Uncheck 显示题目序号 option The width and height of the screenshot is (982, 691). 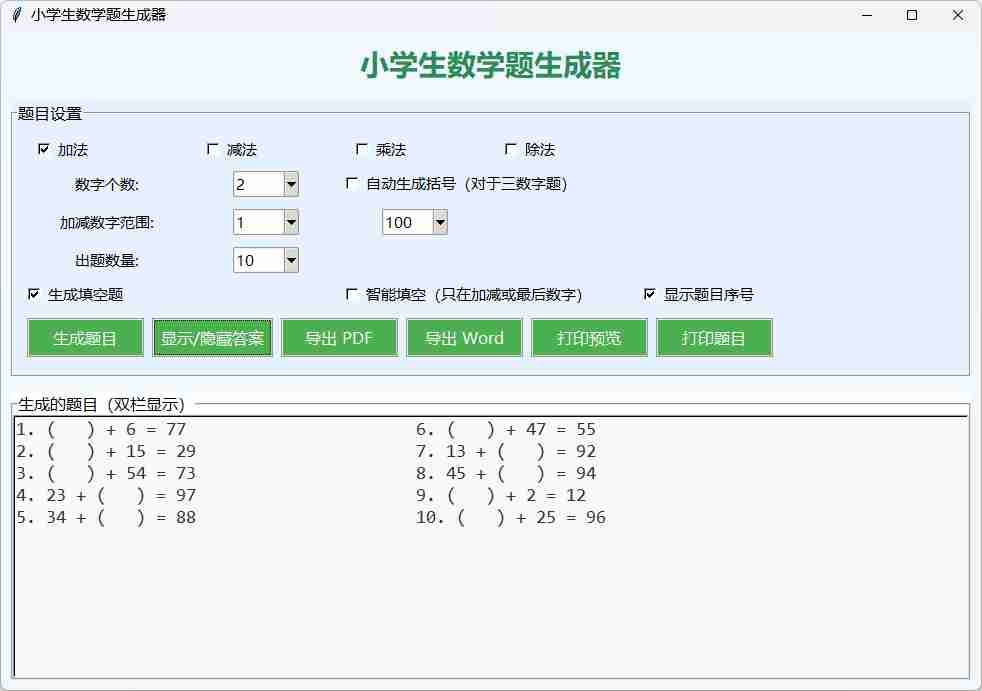[x=650, y=294]
